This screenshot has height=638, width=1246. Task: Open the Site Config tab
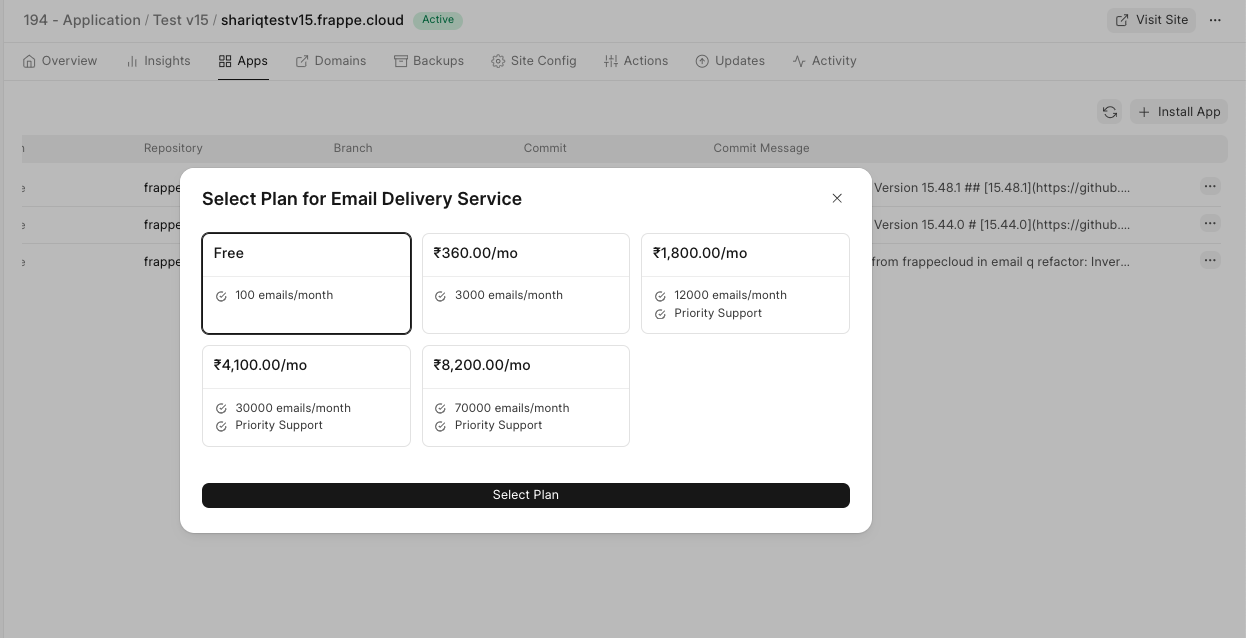click(x=534, y=61)
